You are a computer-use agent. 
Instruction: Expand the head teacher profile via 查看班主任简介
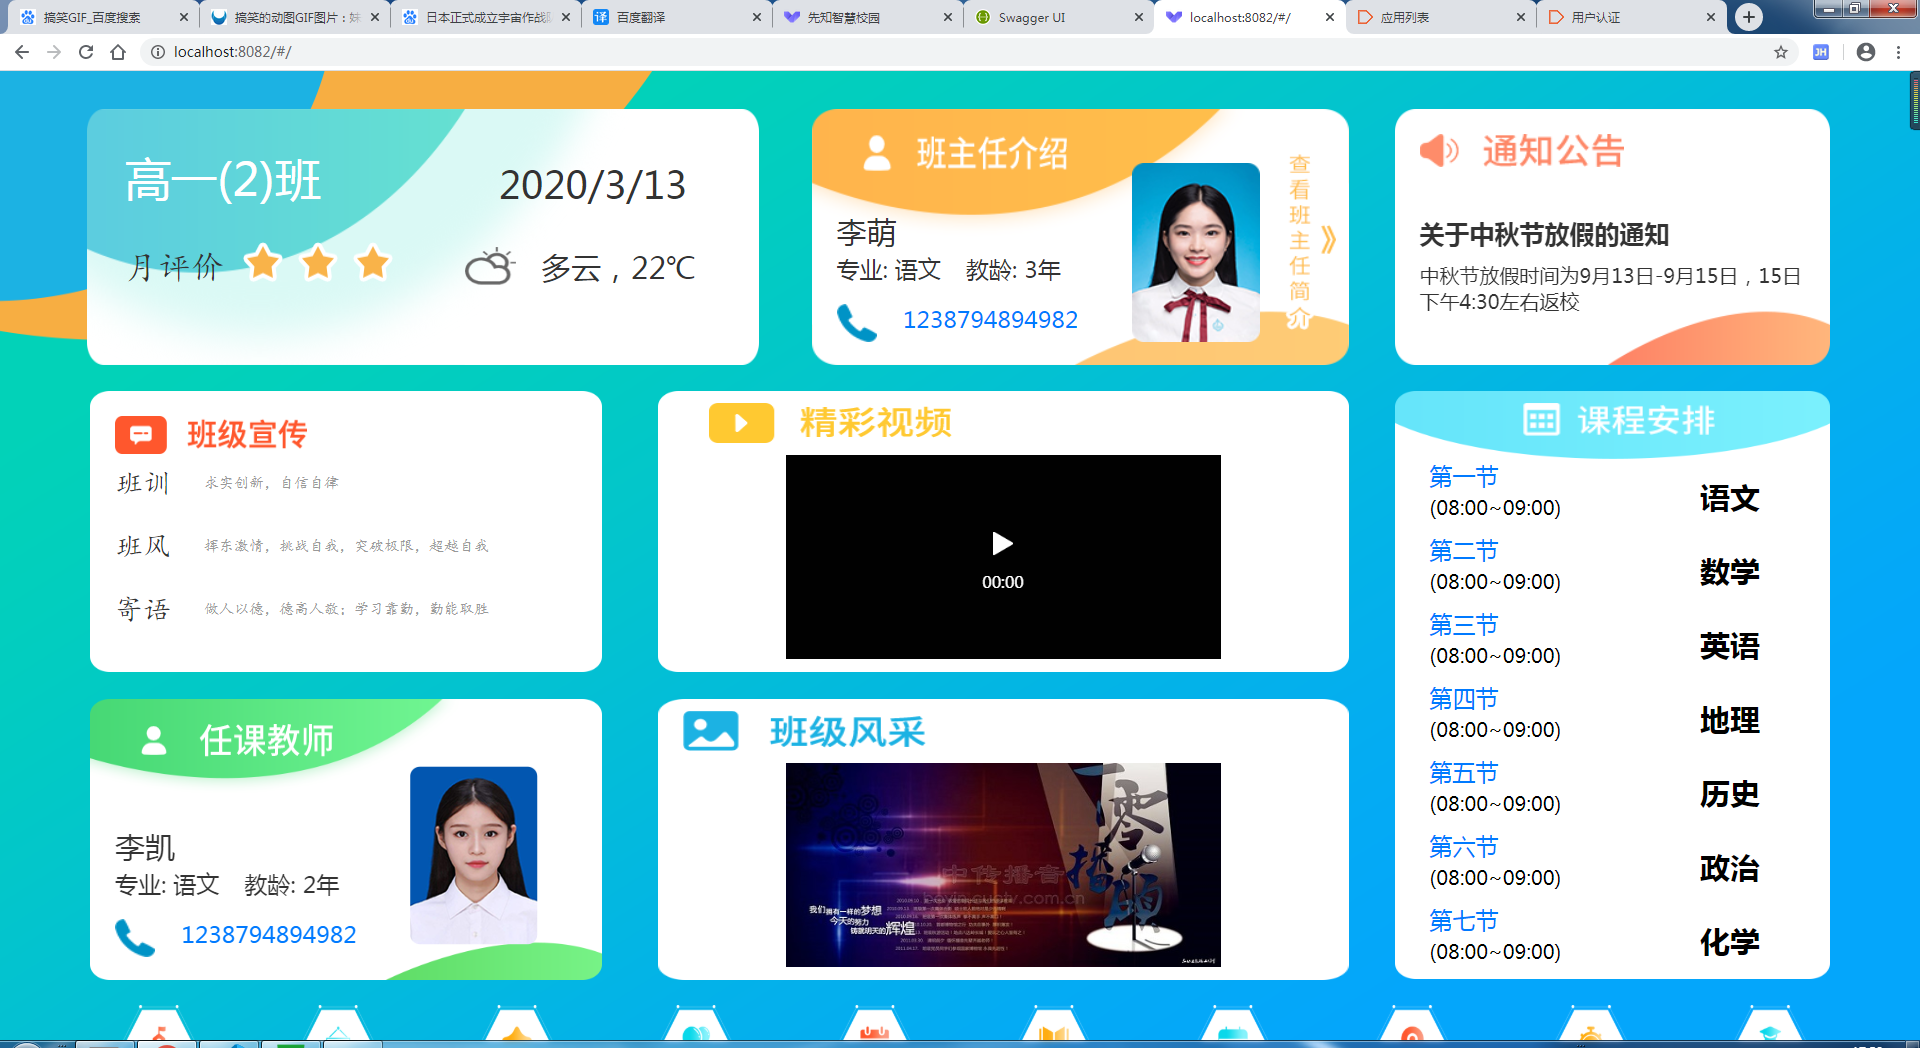point(1300,241)
